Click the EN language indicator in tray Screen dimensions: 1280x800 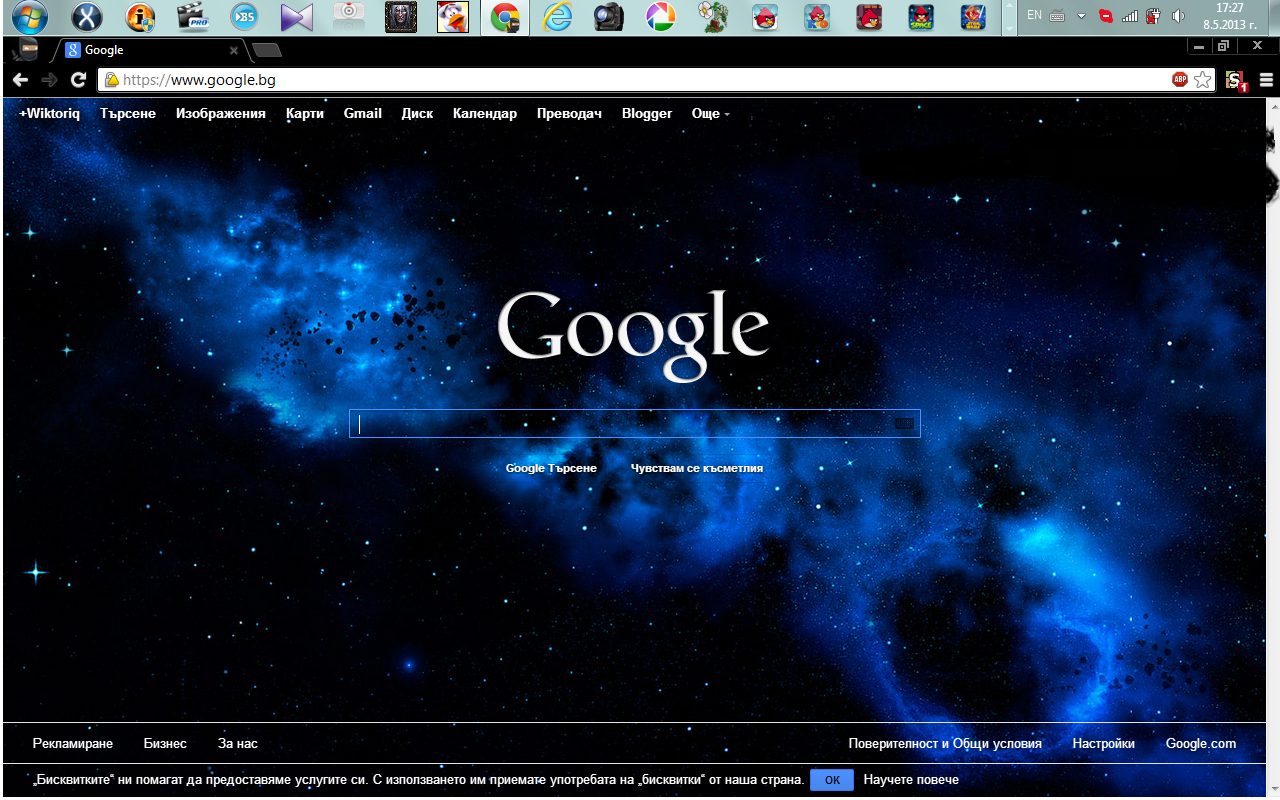(1034, 15)
